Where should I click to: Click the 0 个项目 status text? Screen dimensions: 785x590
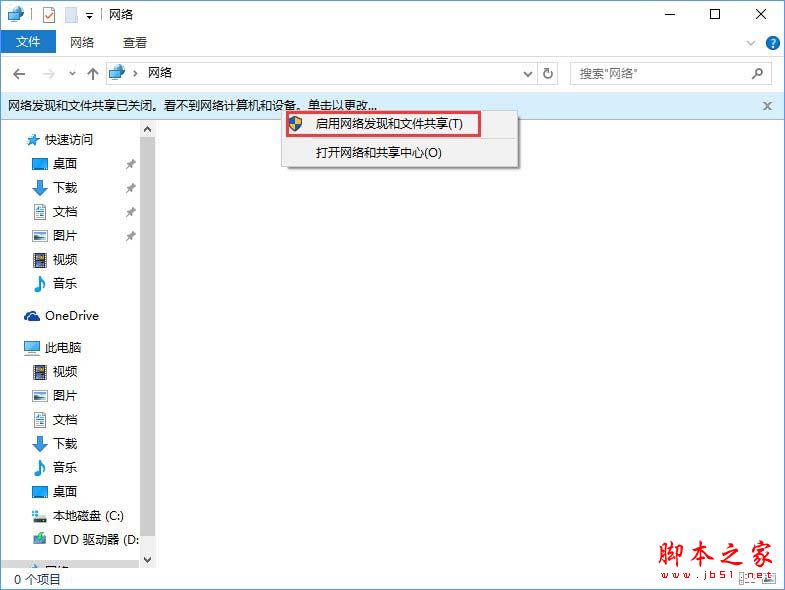pos(38,579)
